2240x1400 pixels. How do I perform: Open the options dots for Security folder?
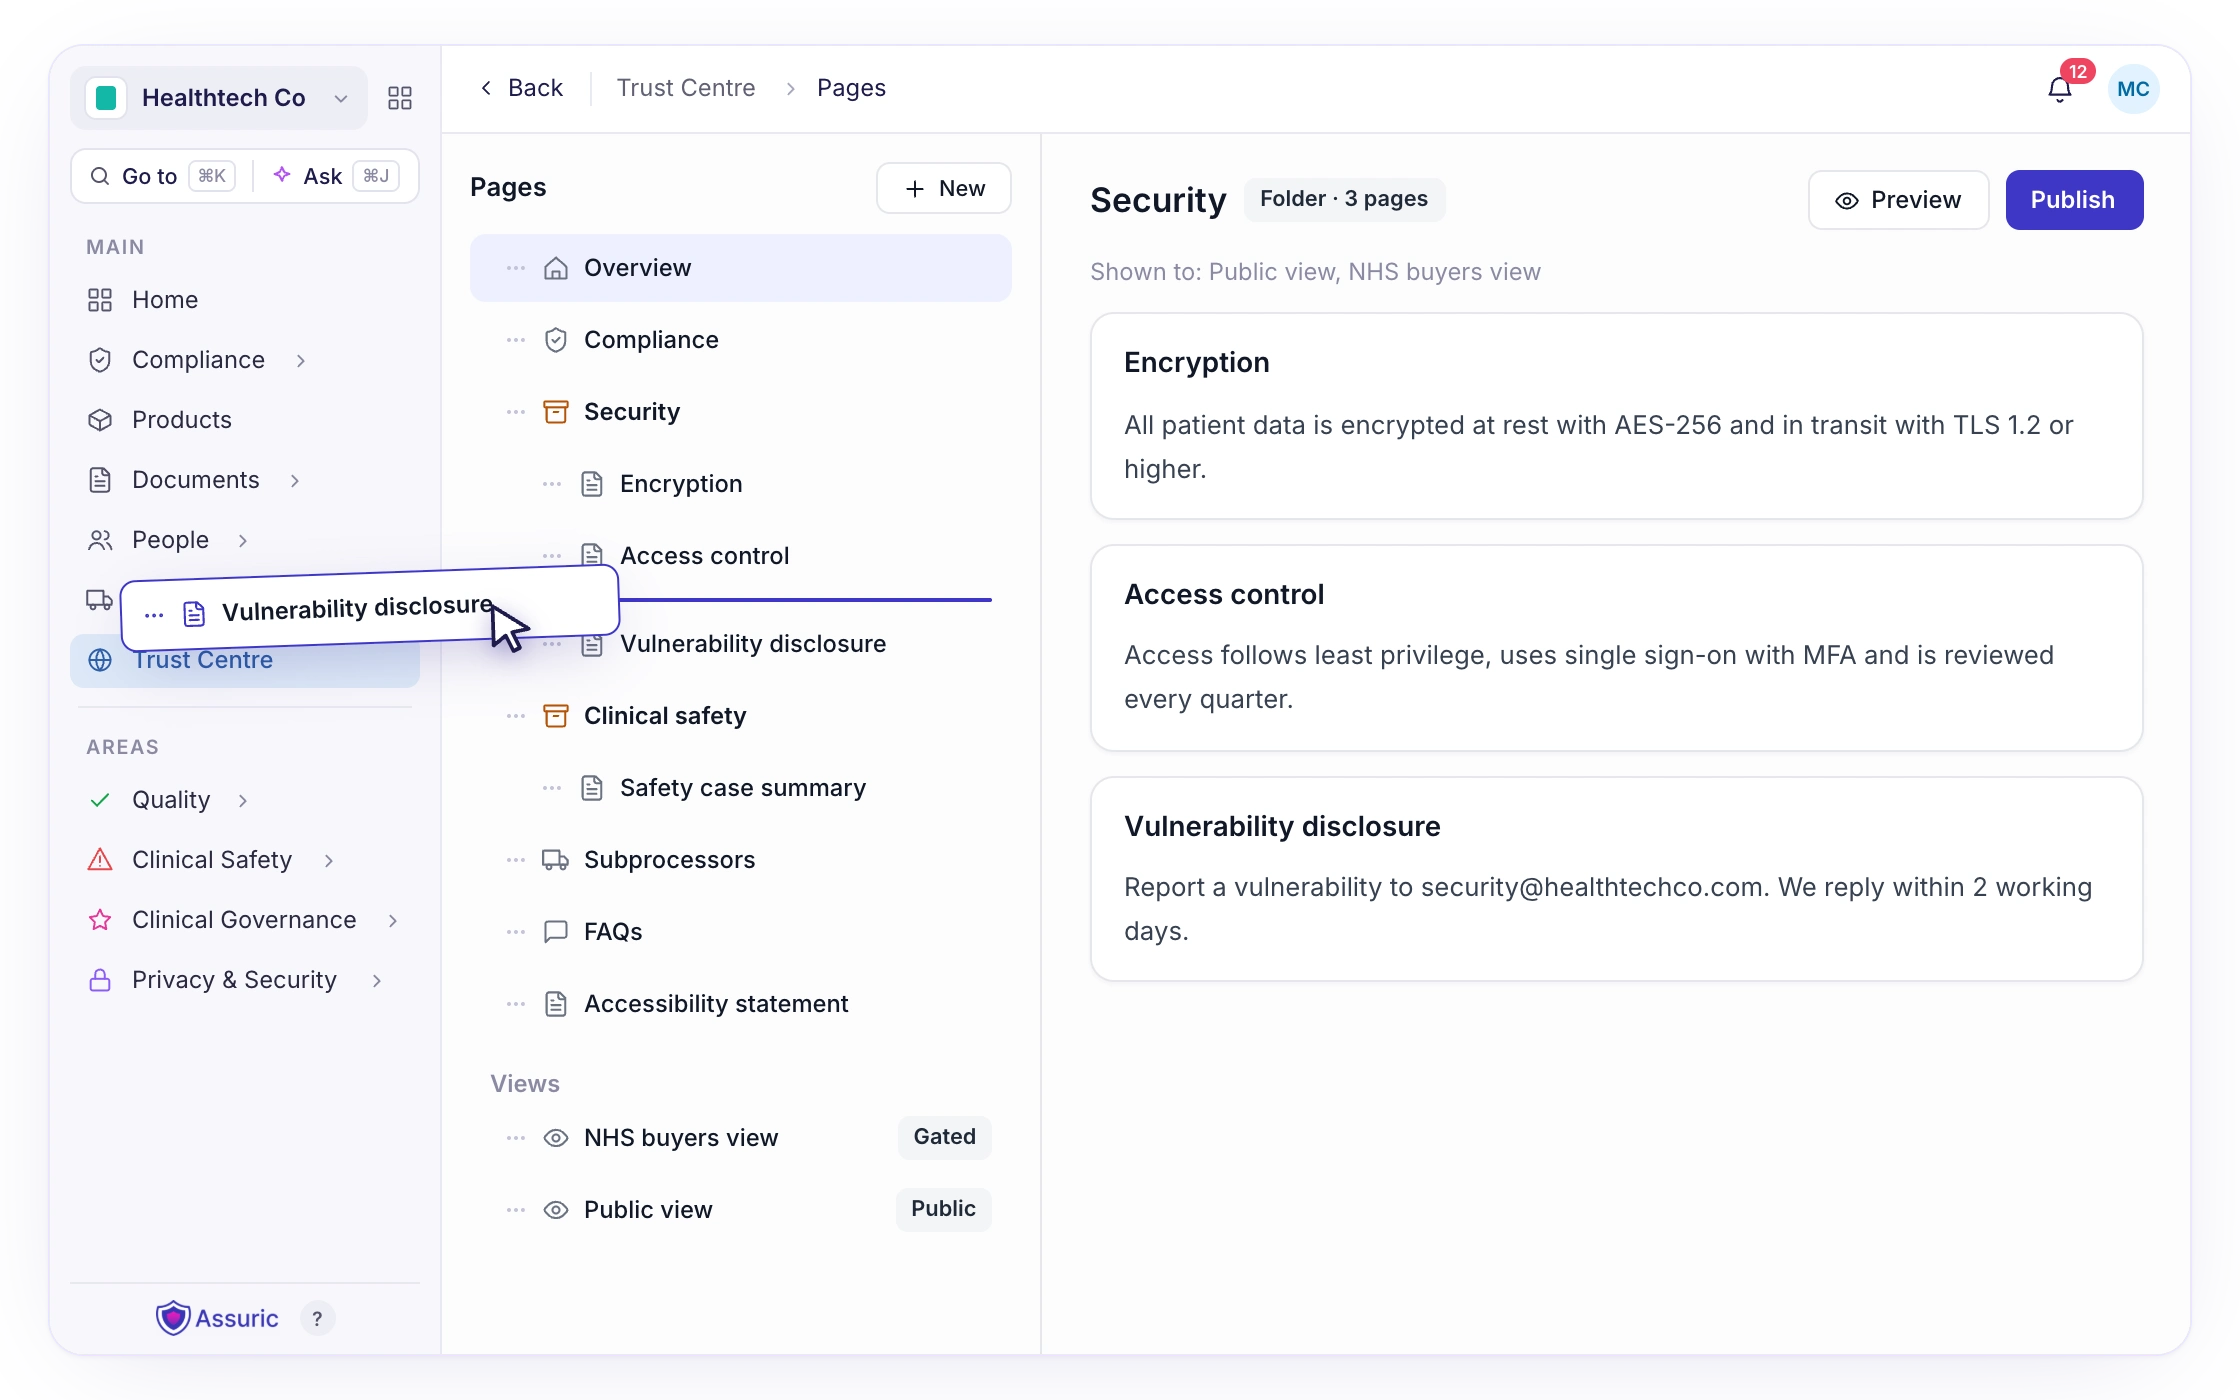(x=516, y=412)
